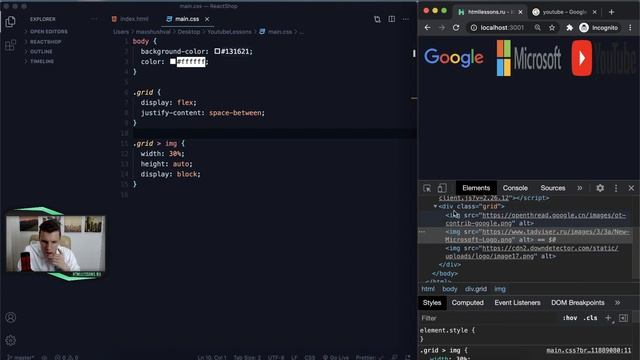
Task: Select the DevTools Sources tab
Action: tap(553, 188)
